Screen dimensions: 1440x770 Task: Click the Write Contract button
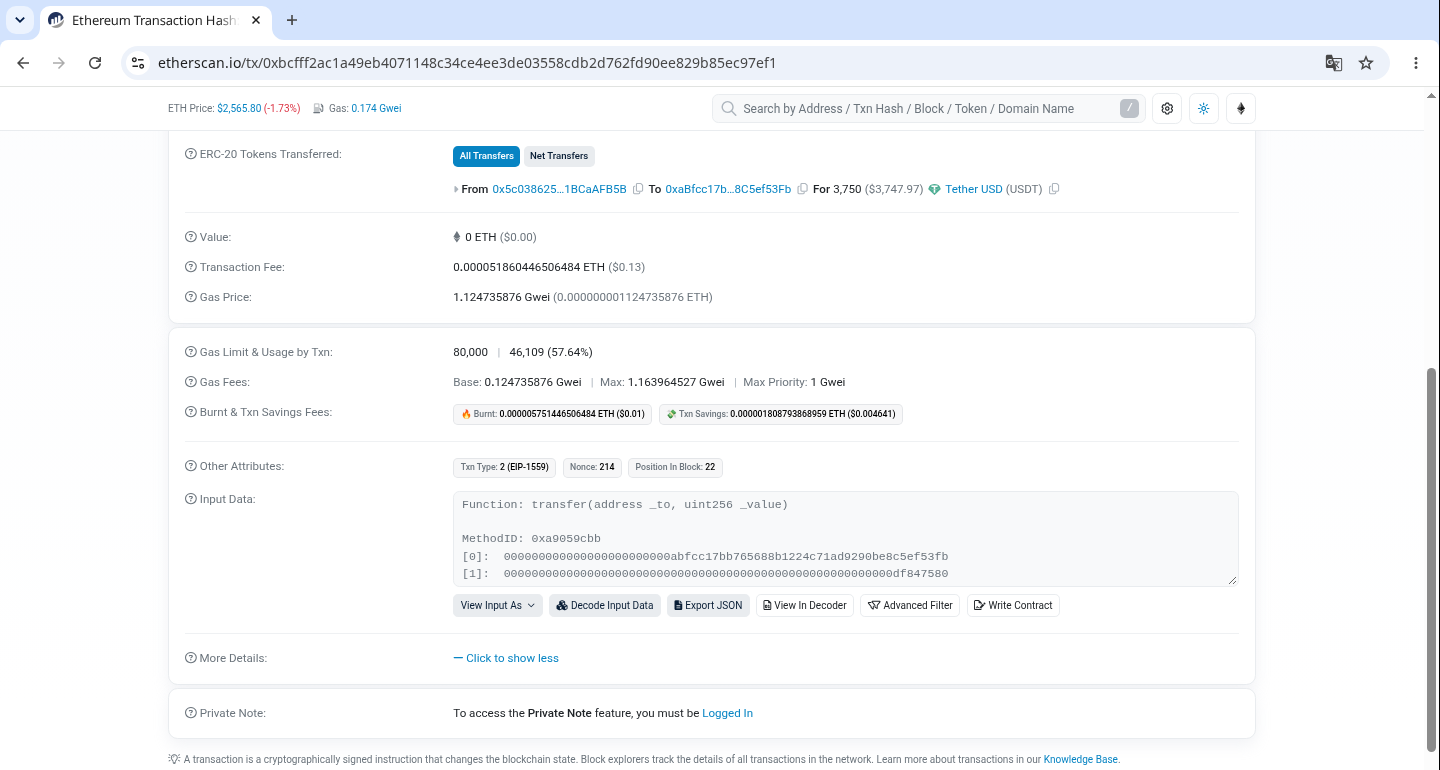pos(1013,605)
